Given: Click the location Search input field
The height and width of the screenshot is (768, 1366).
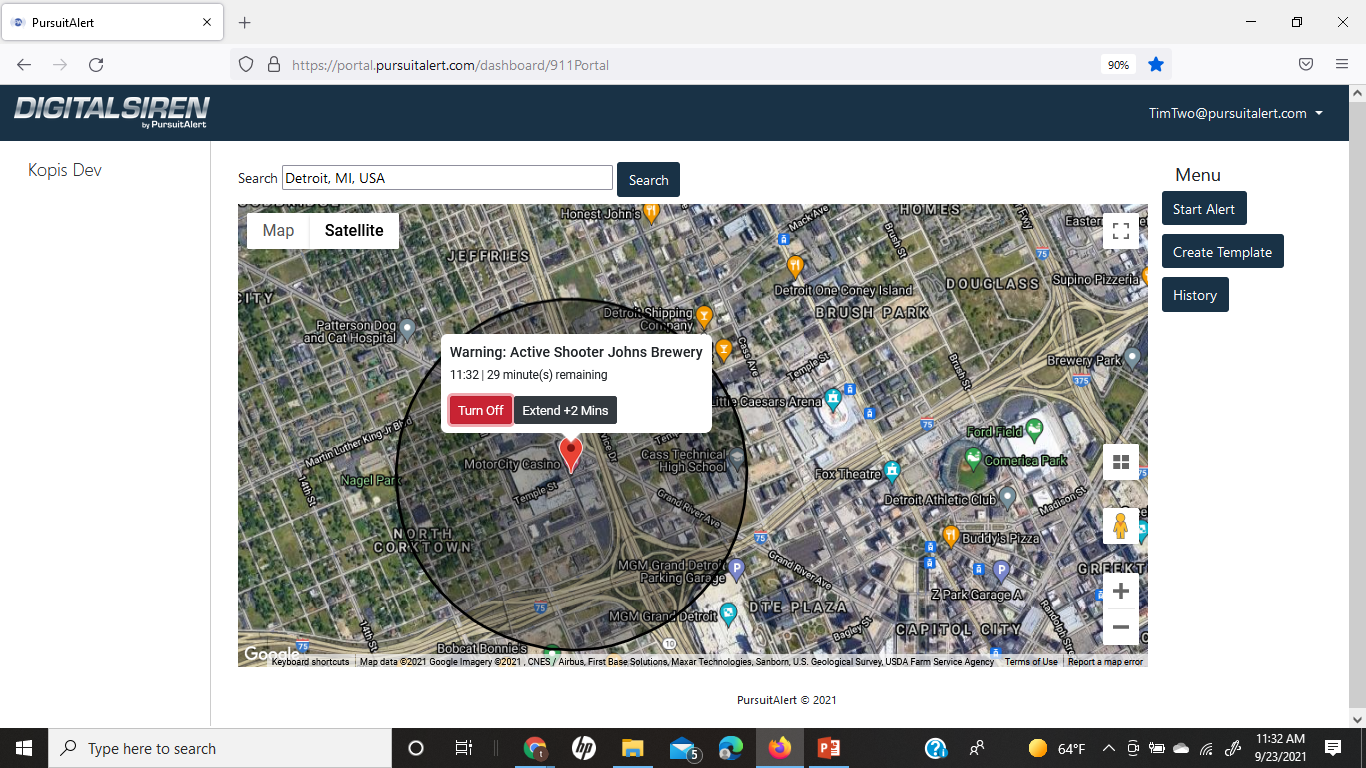Looking at the screenshot, I should click(447, 178).
